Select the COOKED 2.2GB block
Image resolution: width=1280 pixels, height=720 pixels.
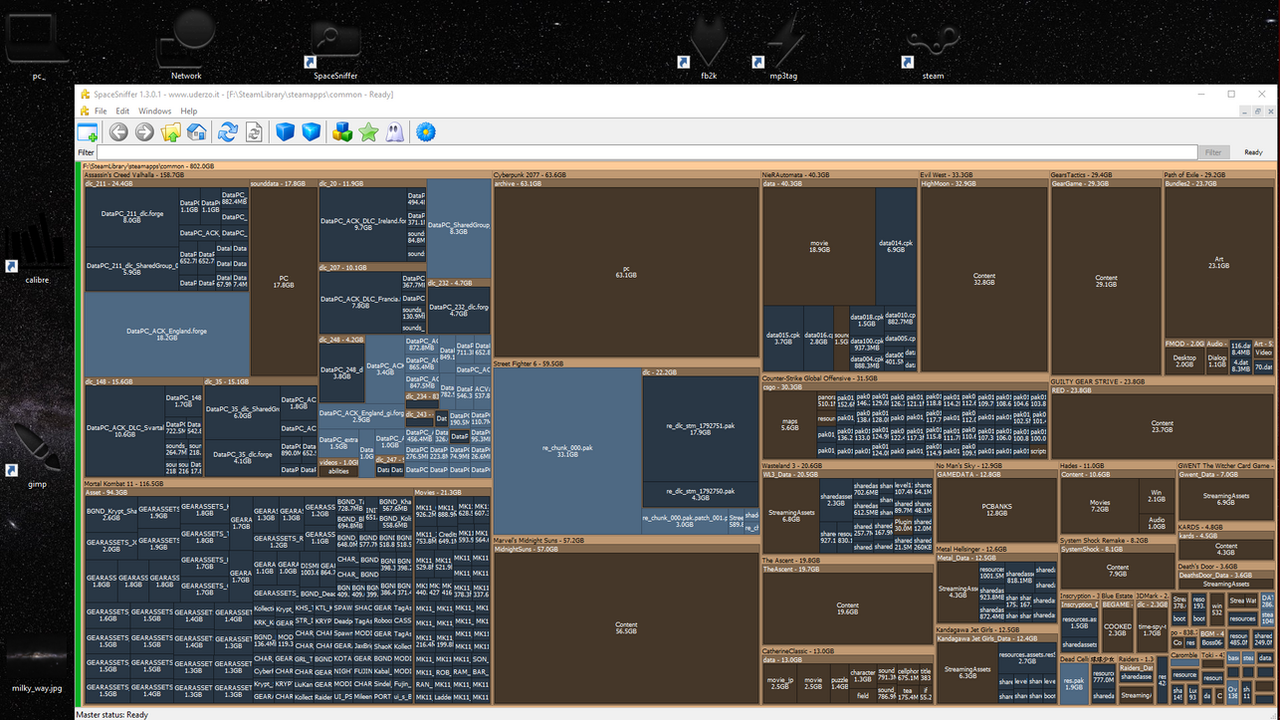click(x=1118, y=630)
